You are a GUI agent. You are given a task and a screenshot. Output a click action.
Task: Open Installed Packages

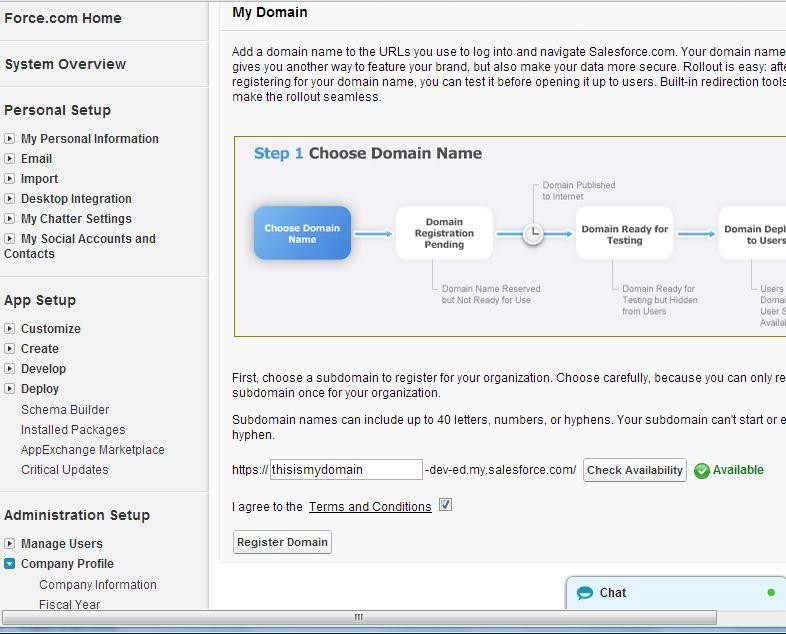73,430
